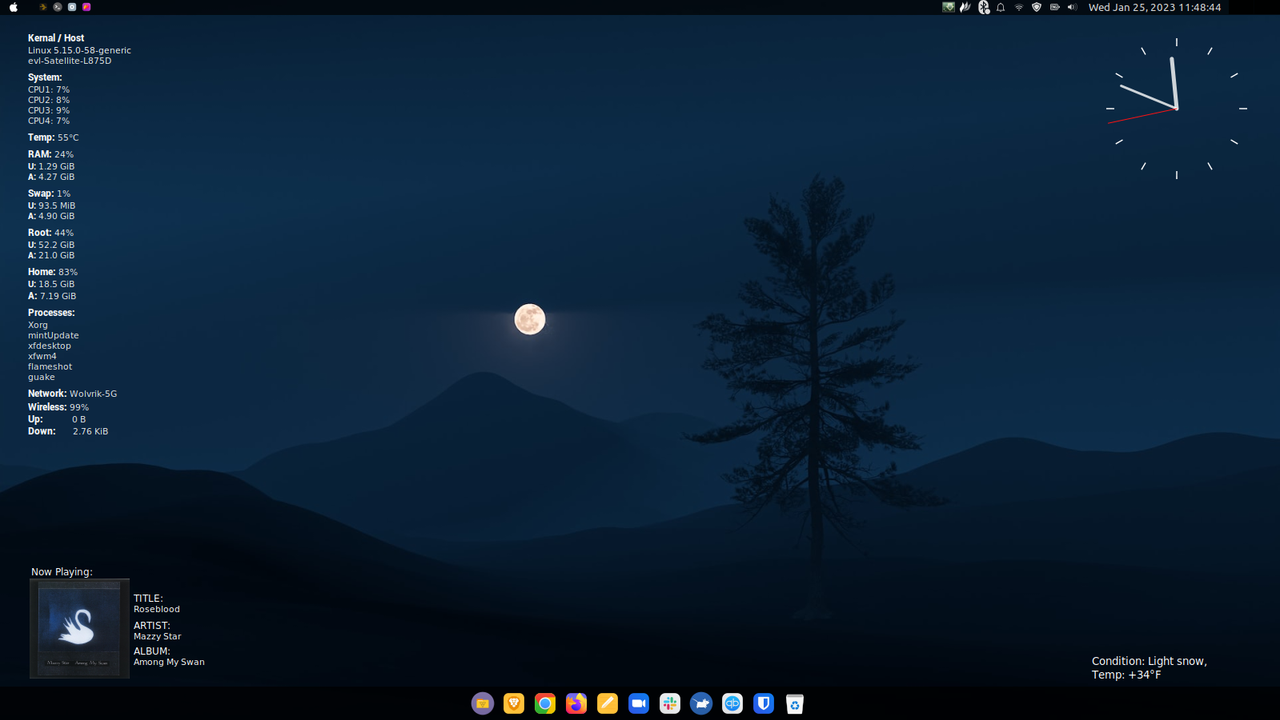The image size is (1280, 720).
Task: Click the CPU3: 9% reading
Action: point(49,110)
